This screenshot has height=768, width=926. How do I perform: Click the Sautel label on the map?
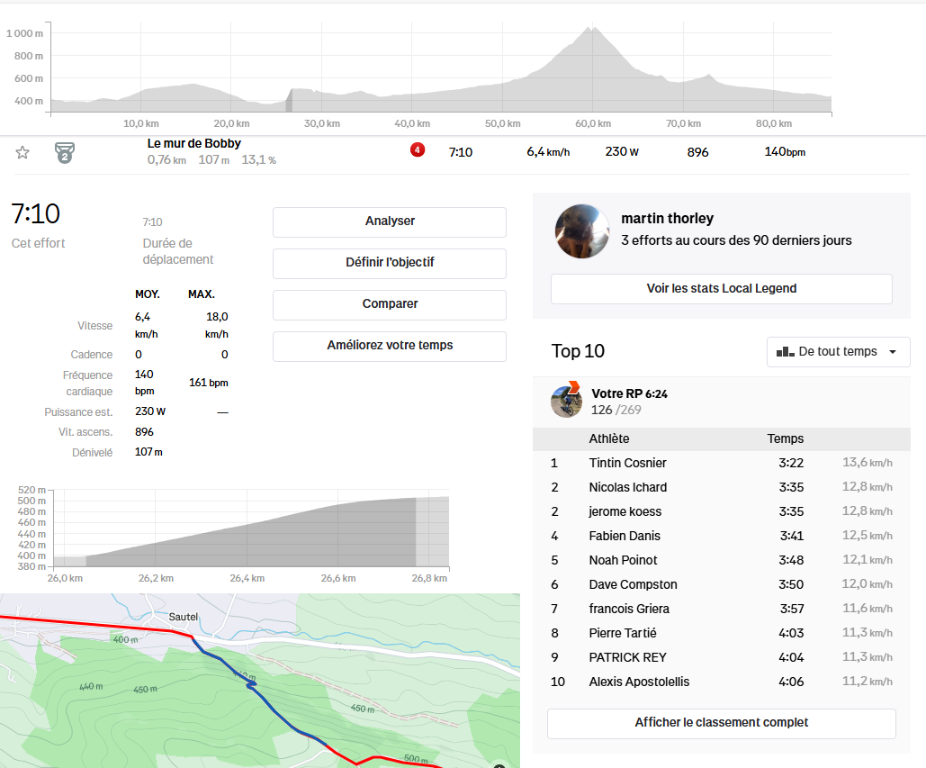183,617
